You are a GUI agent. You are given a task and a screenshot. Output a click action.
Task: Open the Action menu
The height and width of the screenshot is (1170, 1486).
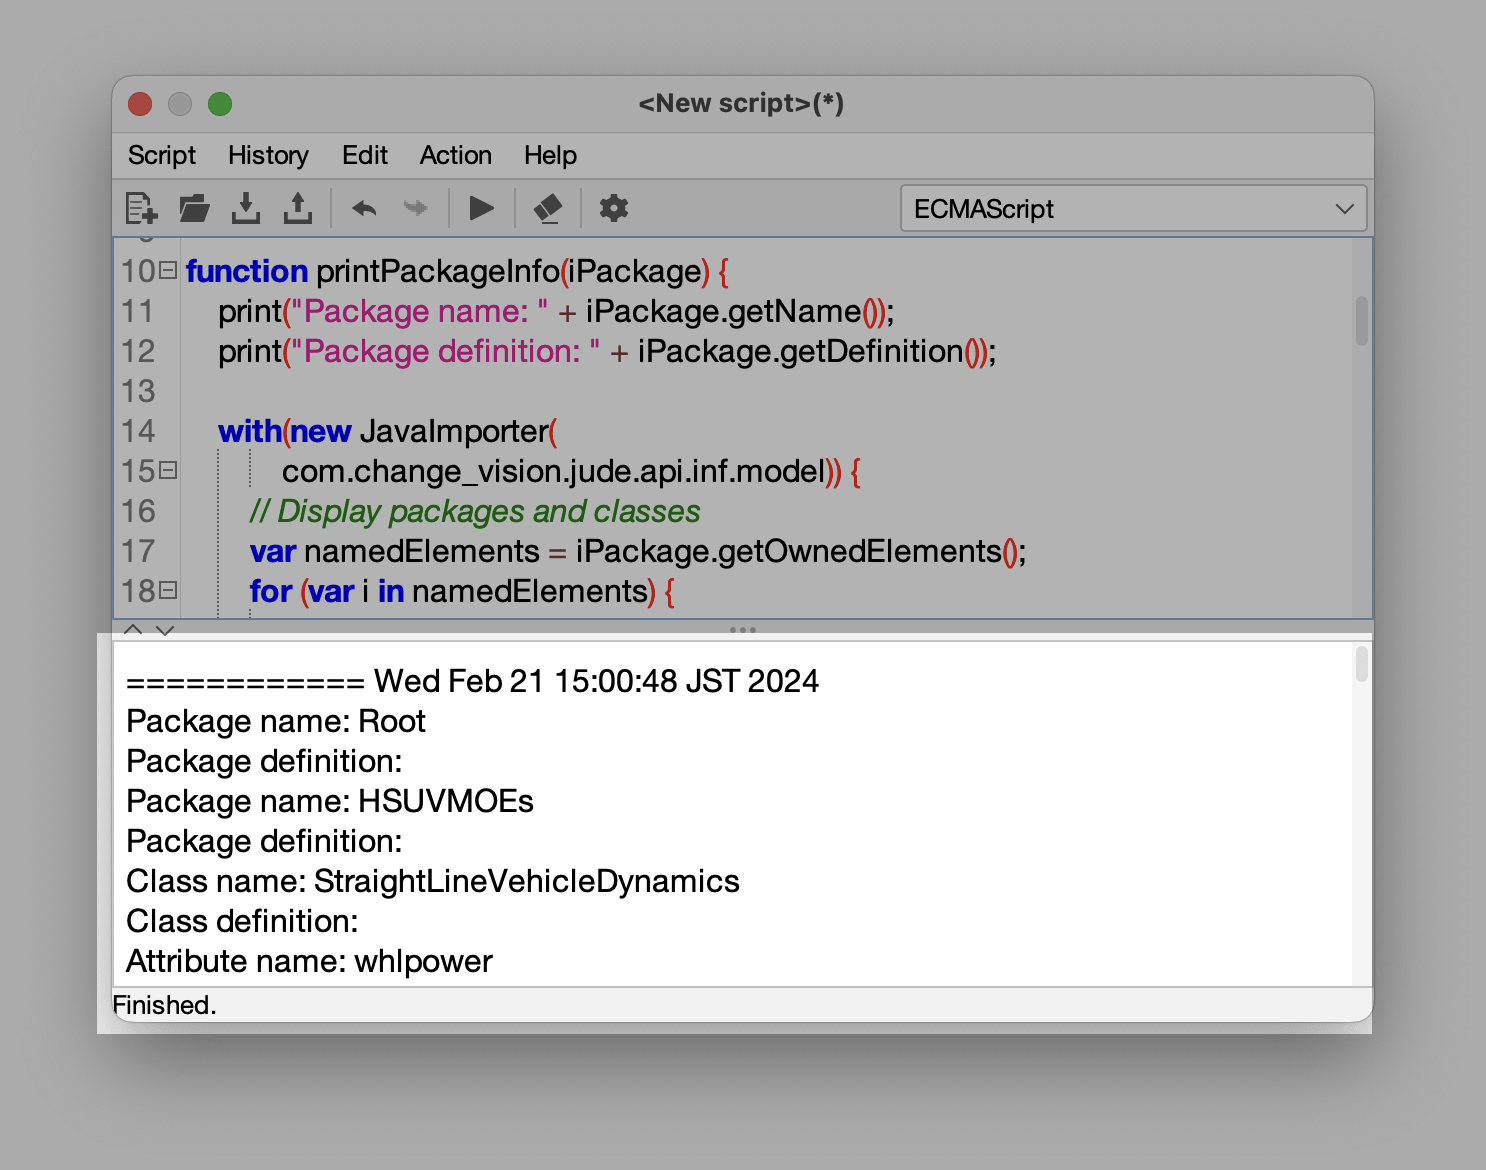coord(456,155)
